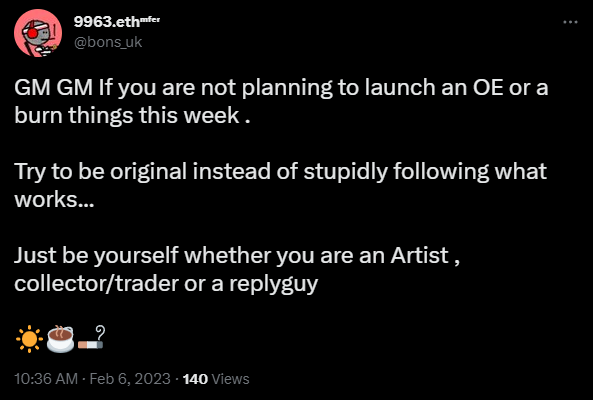593x400 pixels.
Task: Click the paragraph starting with GM GM
Action: coord(281,101)
